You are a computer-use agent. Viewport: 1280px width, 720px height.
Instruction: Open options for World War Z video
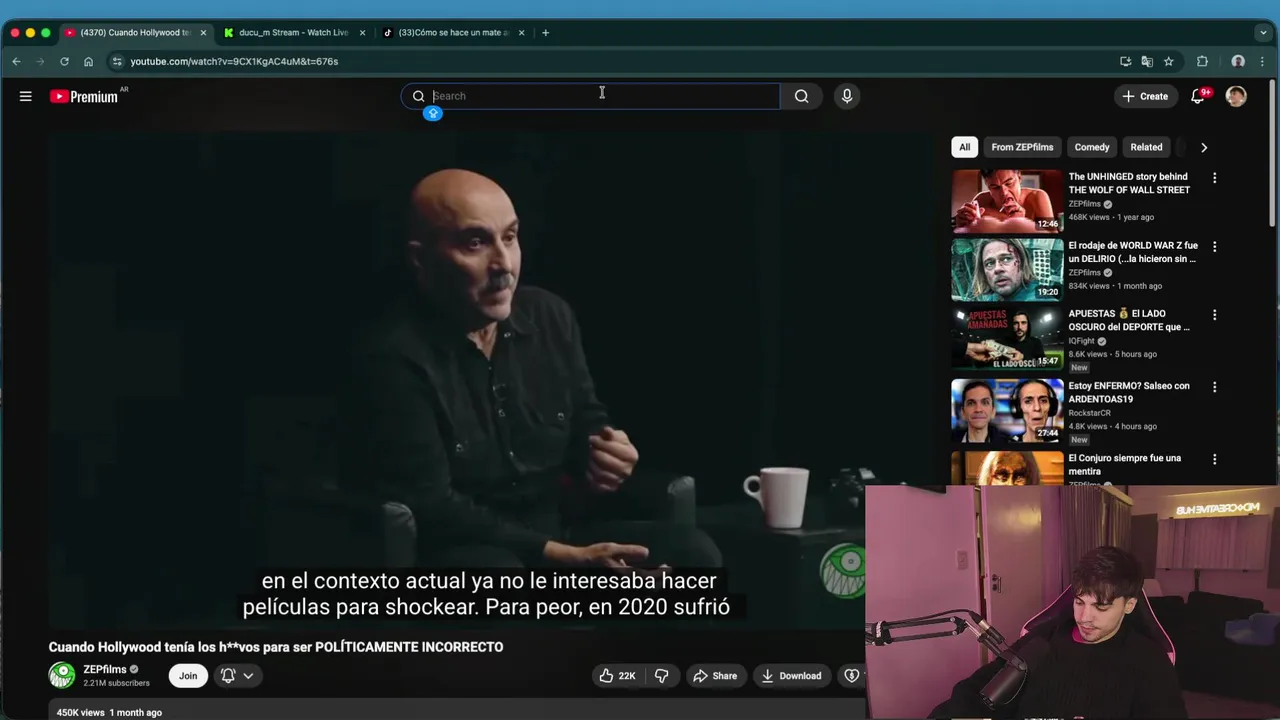click(1215, 246)
